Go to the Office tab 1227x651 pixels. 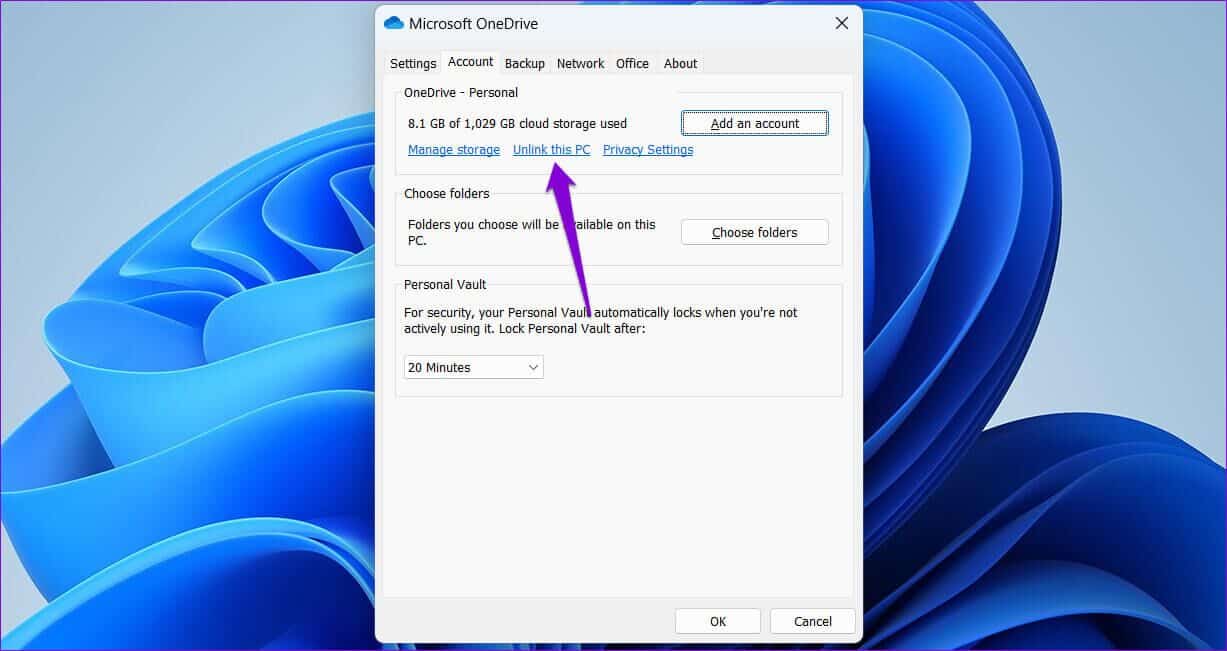point(632,63)
